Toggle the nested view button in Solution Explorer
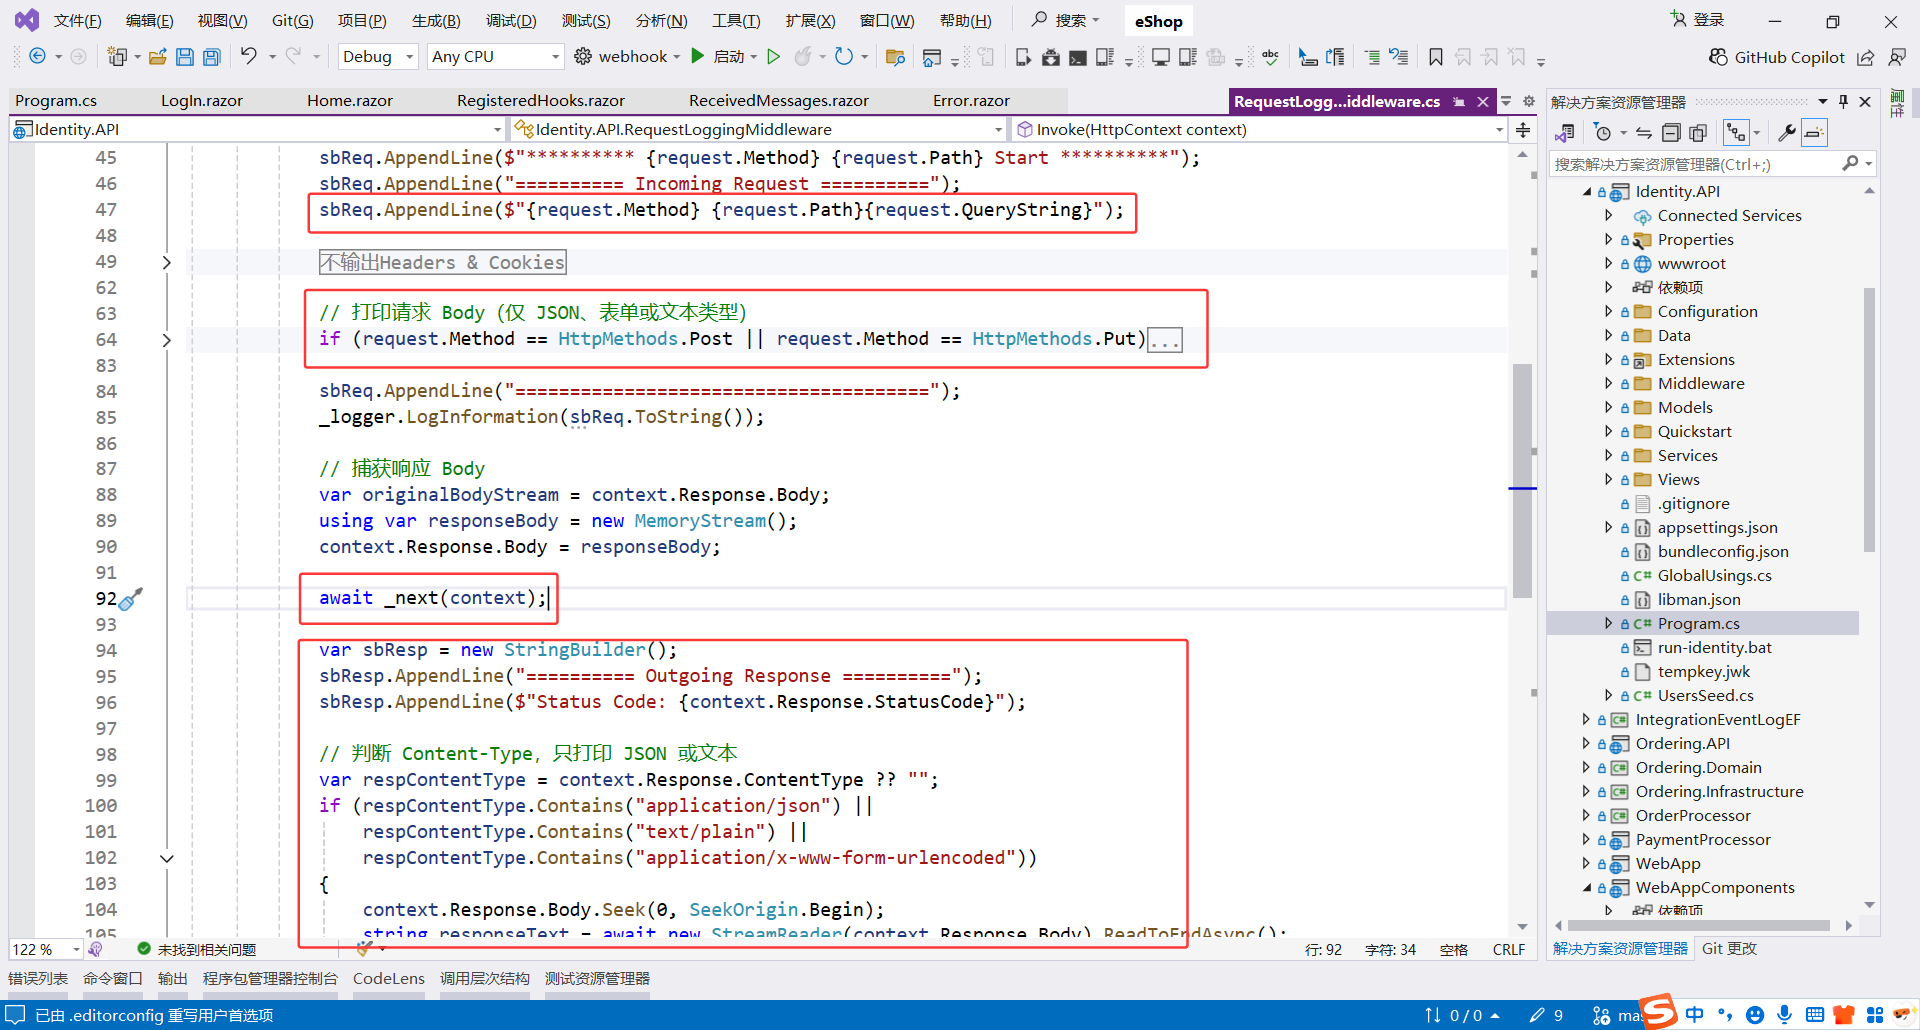 (x=1736, y=133)
